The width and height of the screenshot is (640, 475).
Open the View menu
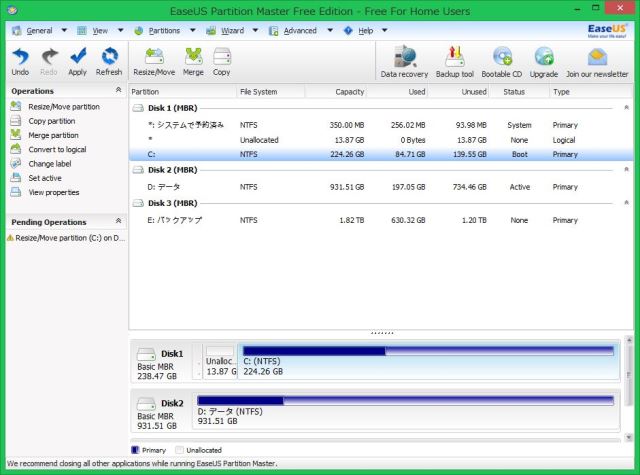point(100,31)
